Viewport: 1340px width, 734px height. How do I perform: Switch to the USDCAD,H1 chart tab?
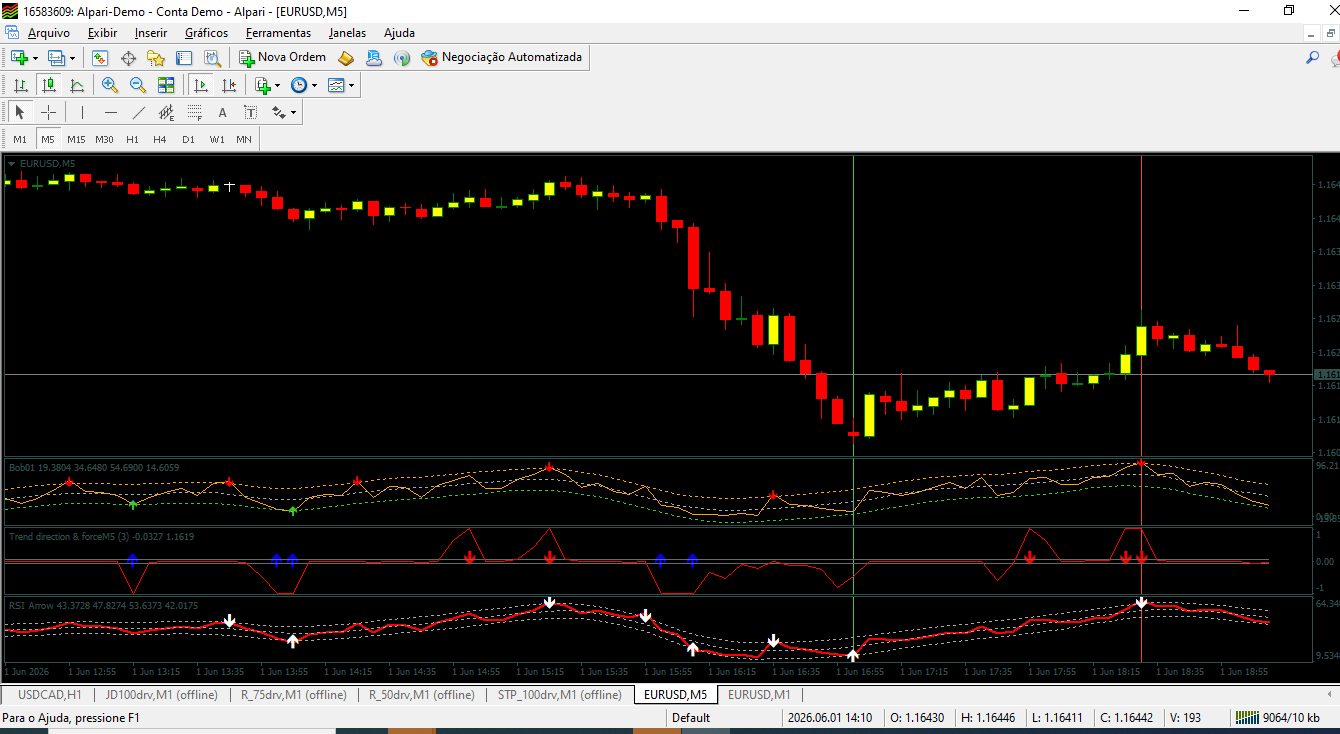pyautogui.click(x=50, y=694)
